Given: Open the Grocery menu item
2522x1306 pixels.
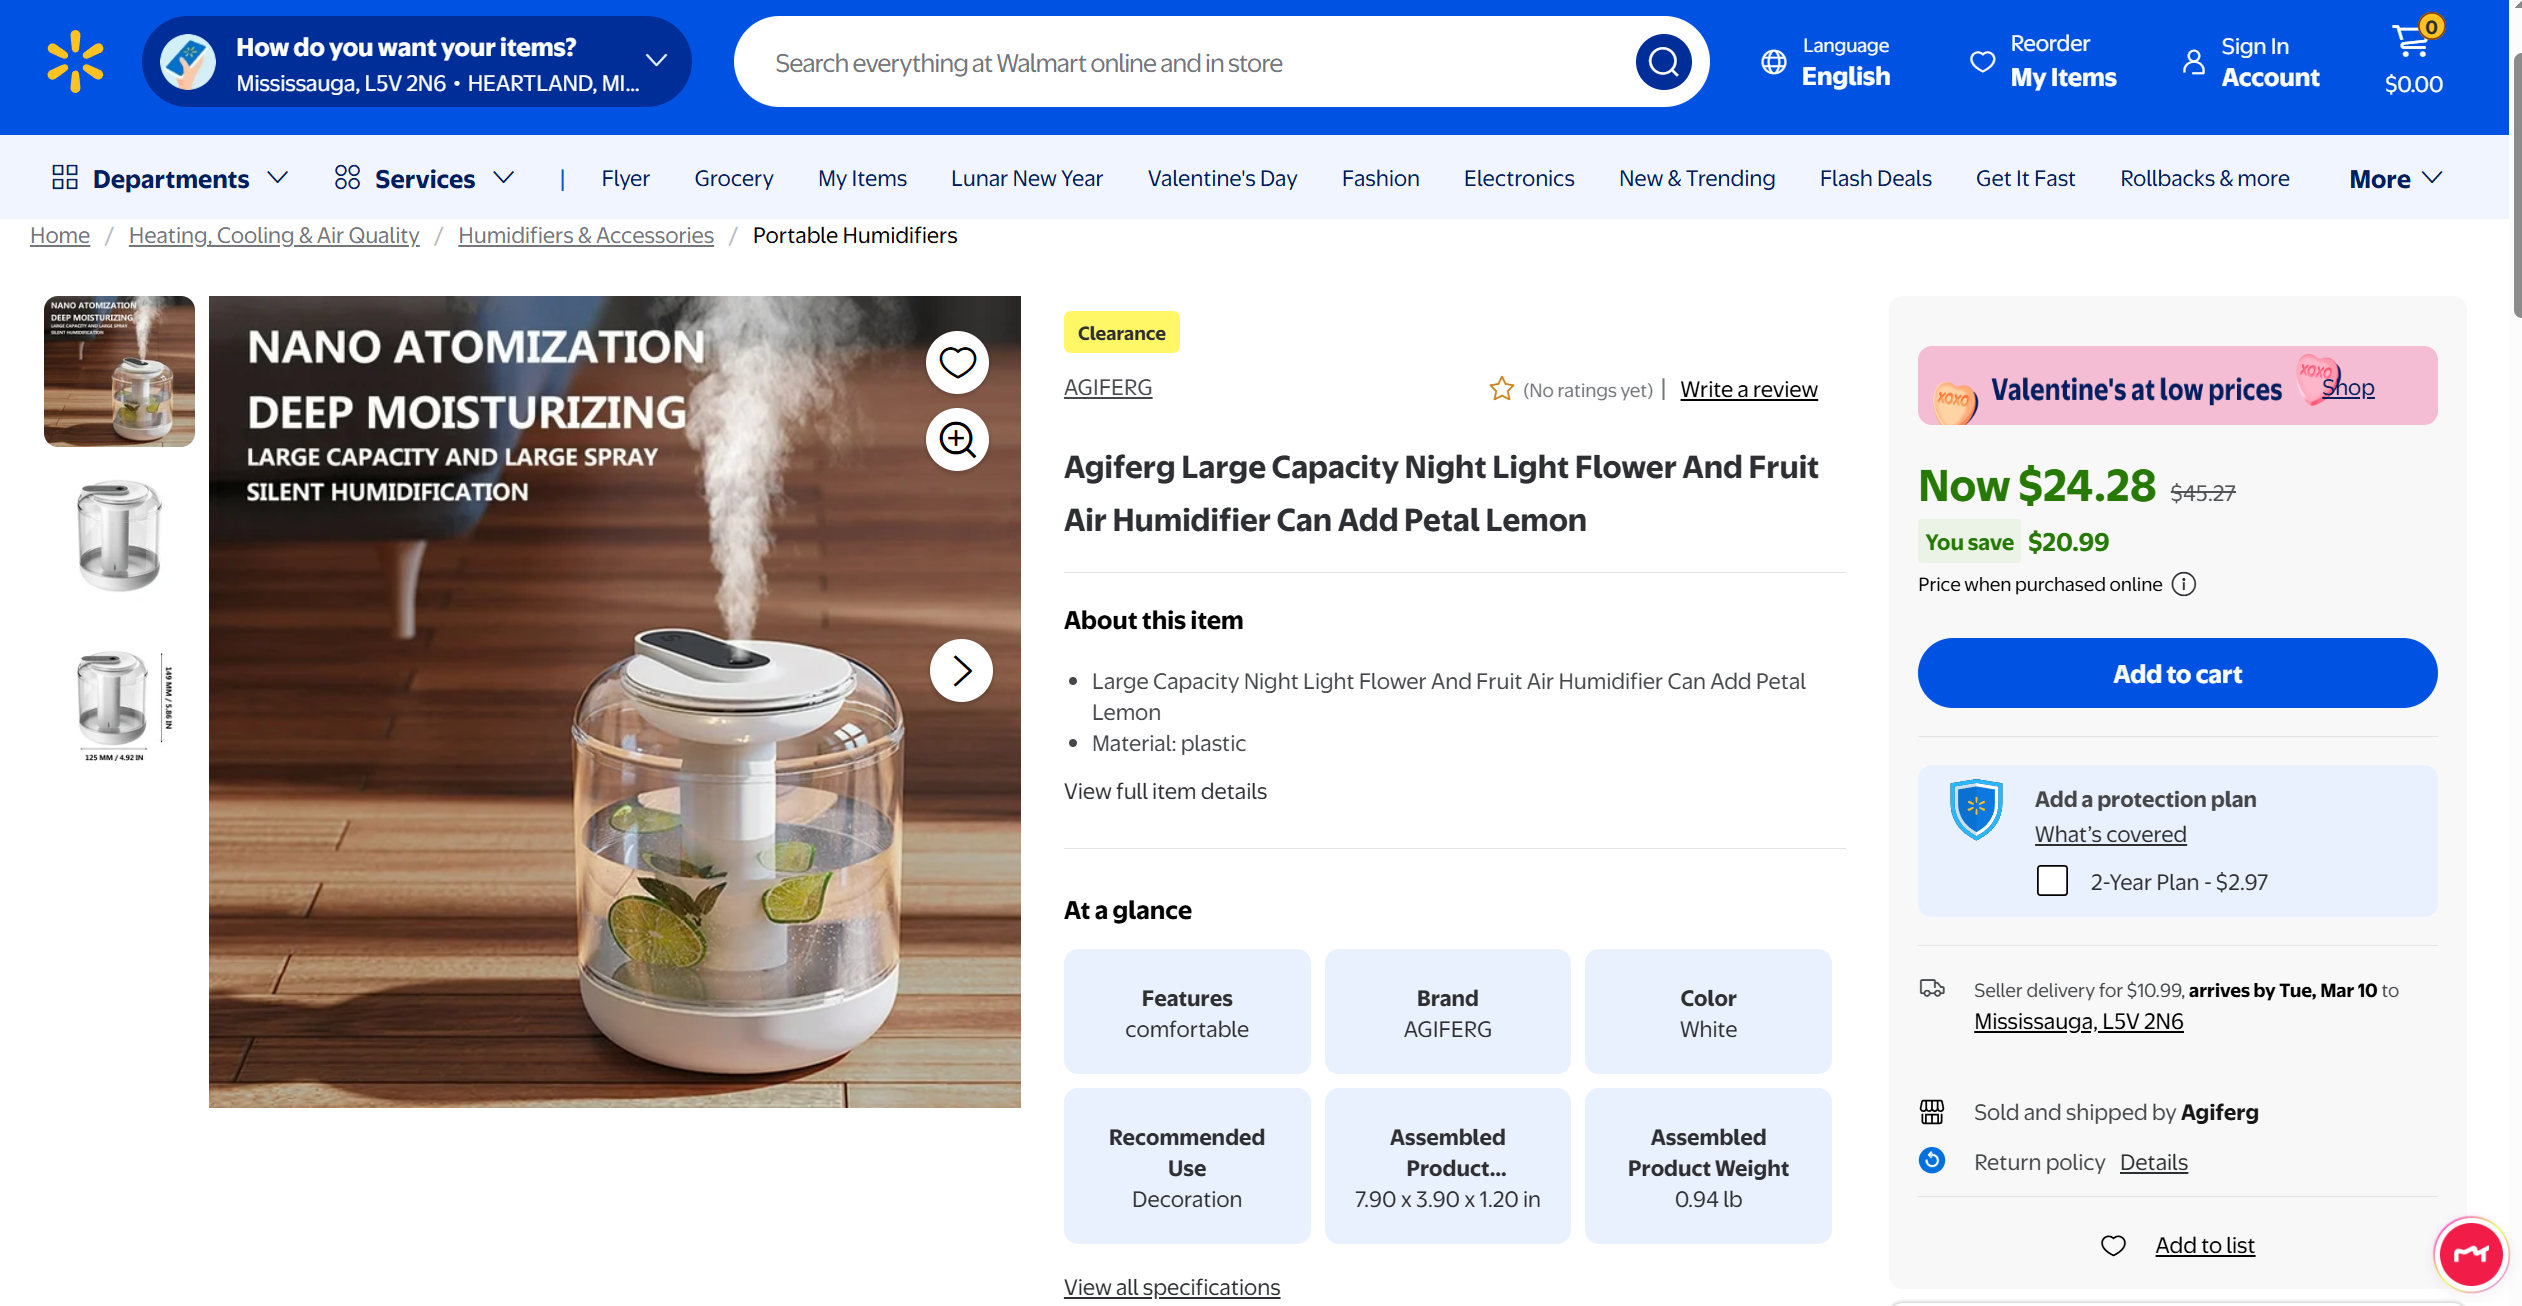Looking at the screenshot, I should [x=734, y=178].
